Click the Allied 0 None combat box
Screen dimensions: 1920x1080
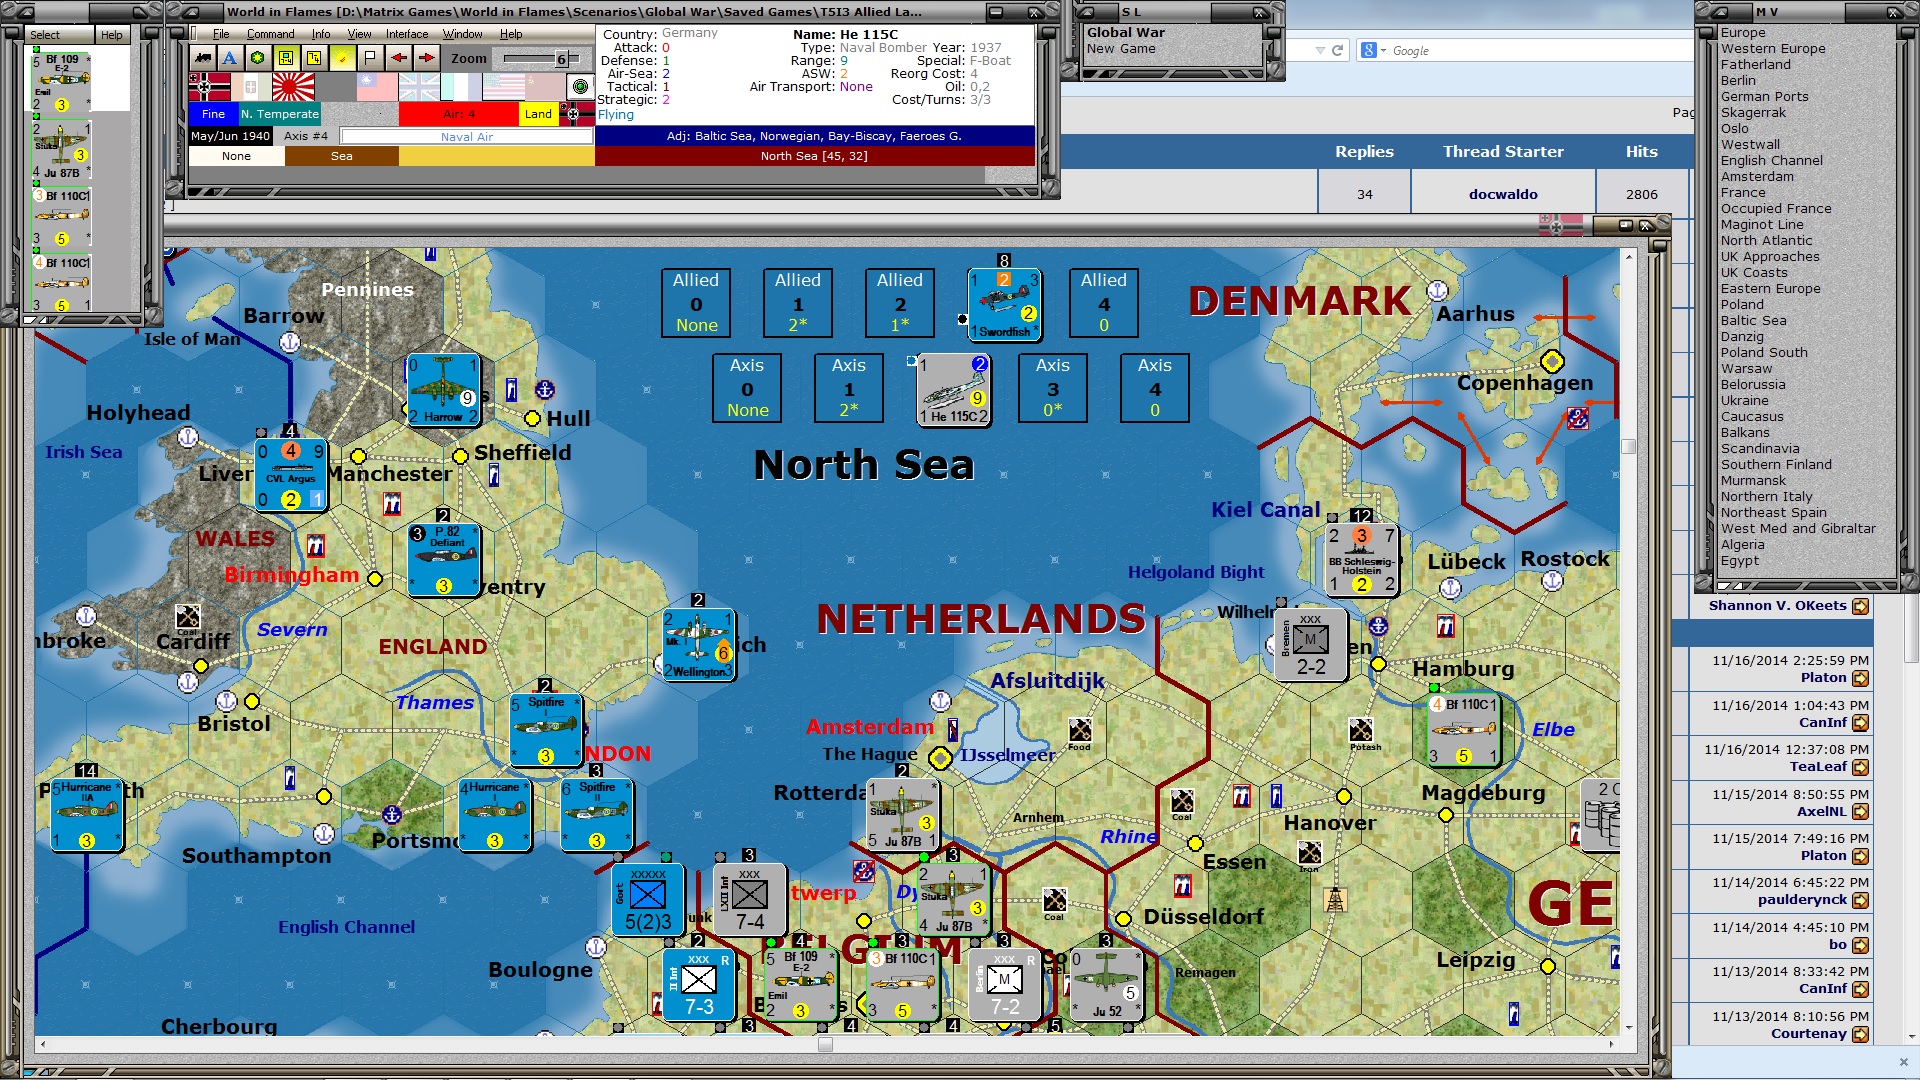point(696,302)
